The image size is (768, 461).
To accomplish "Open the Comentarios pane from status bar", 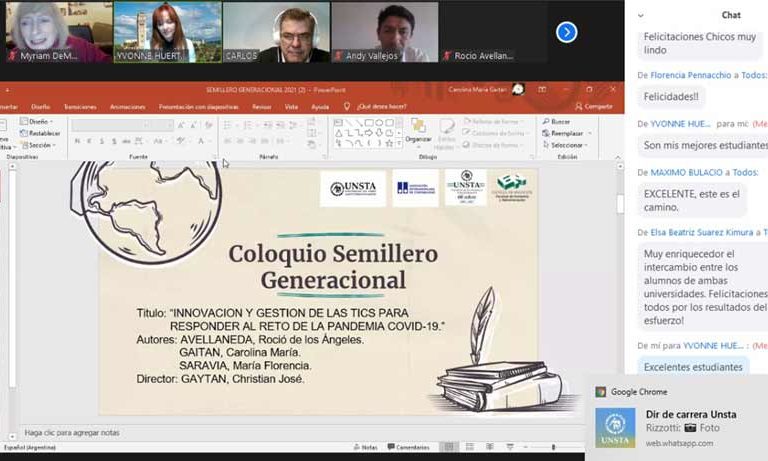I will pyautogui.click(x=412, y=447).
